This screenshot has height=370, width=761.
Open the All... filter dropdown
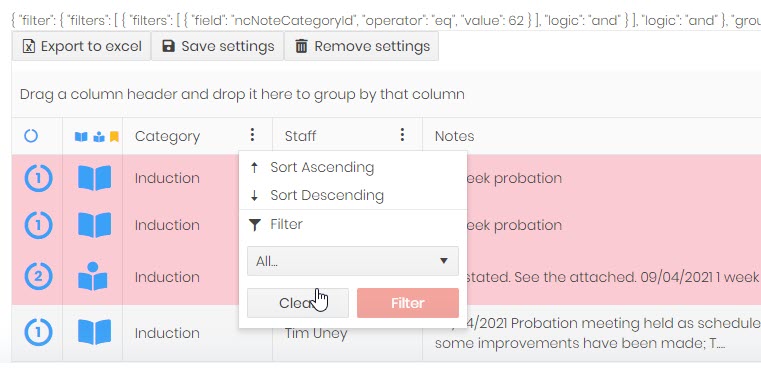click(353, 261)
